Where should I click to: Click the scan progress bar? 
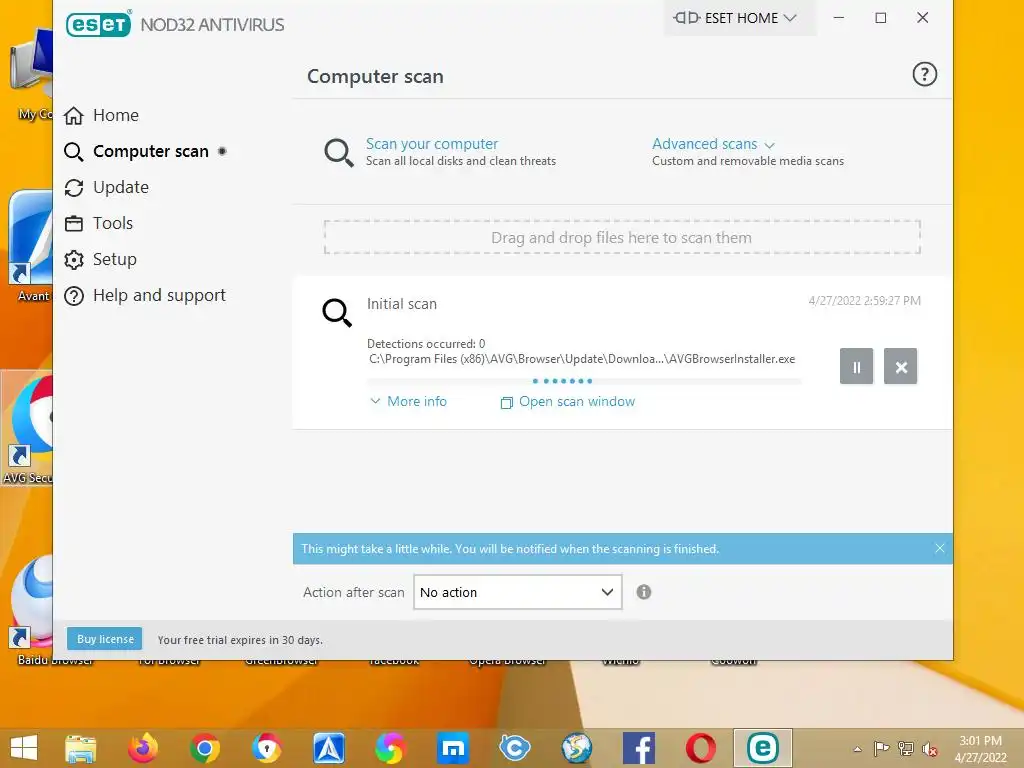tap(584, 381)
